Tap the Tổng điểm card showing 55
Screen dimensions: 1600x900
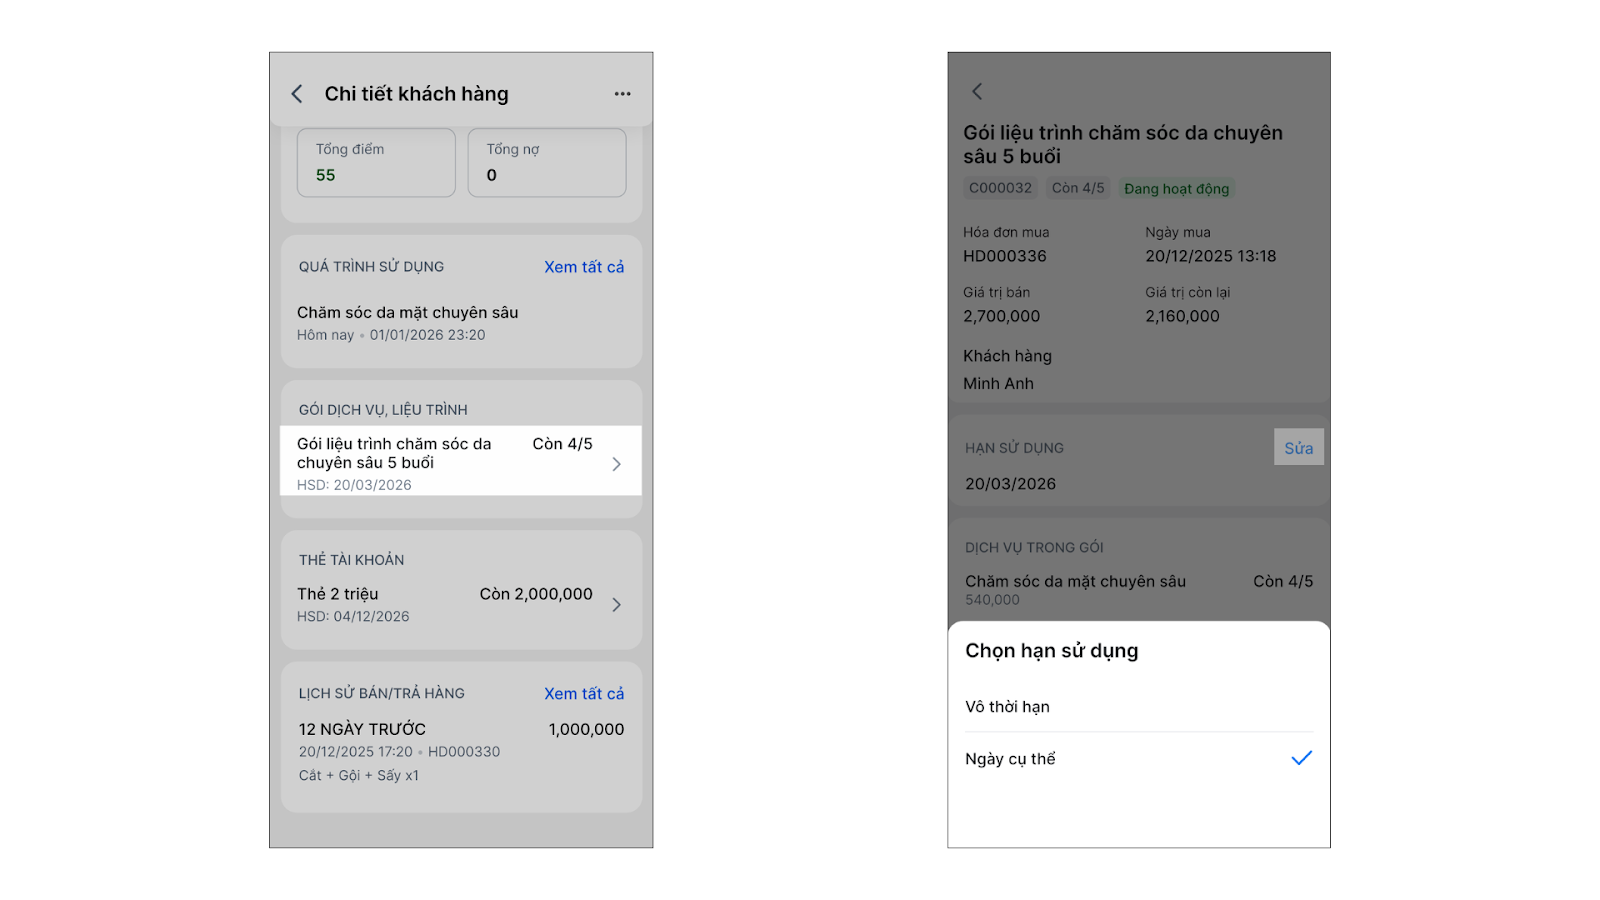376,163
